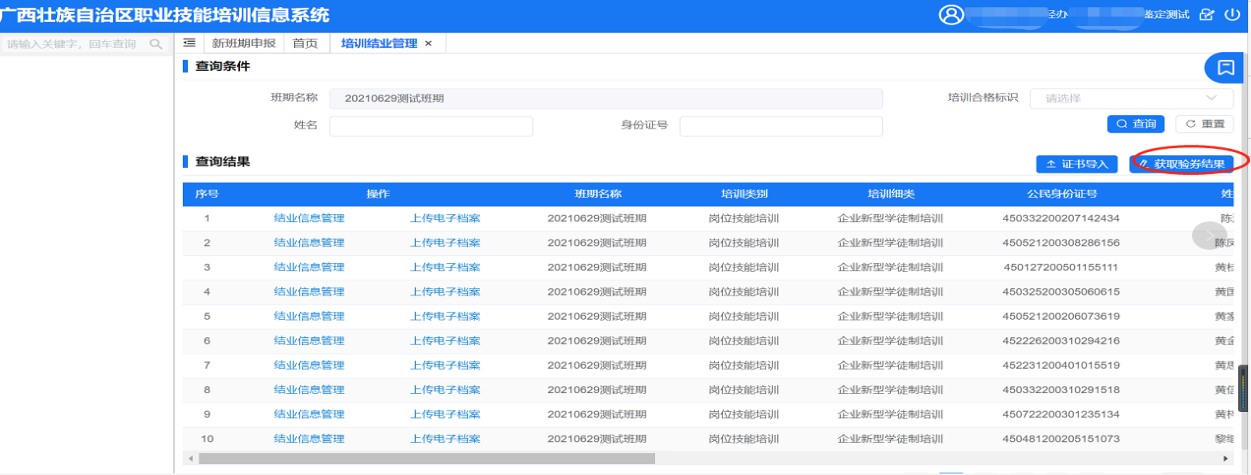Click the 获取验券结果 button
1251x475 pixels.
point(1181,164)
